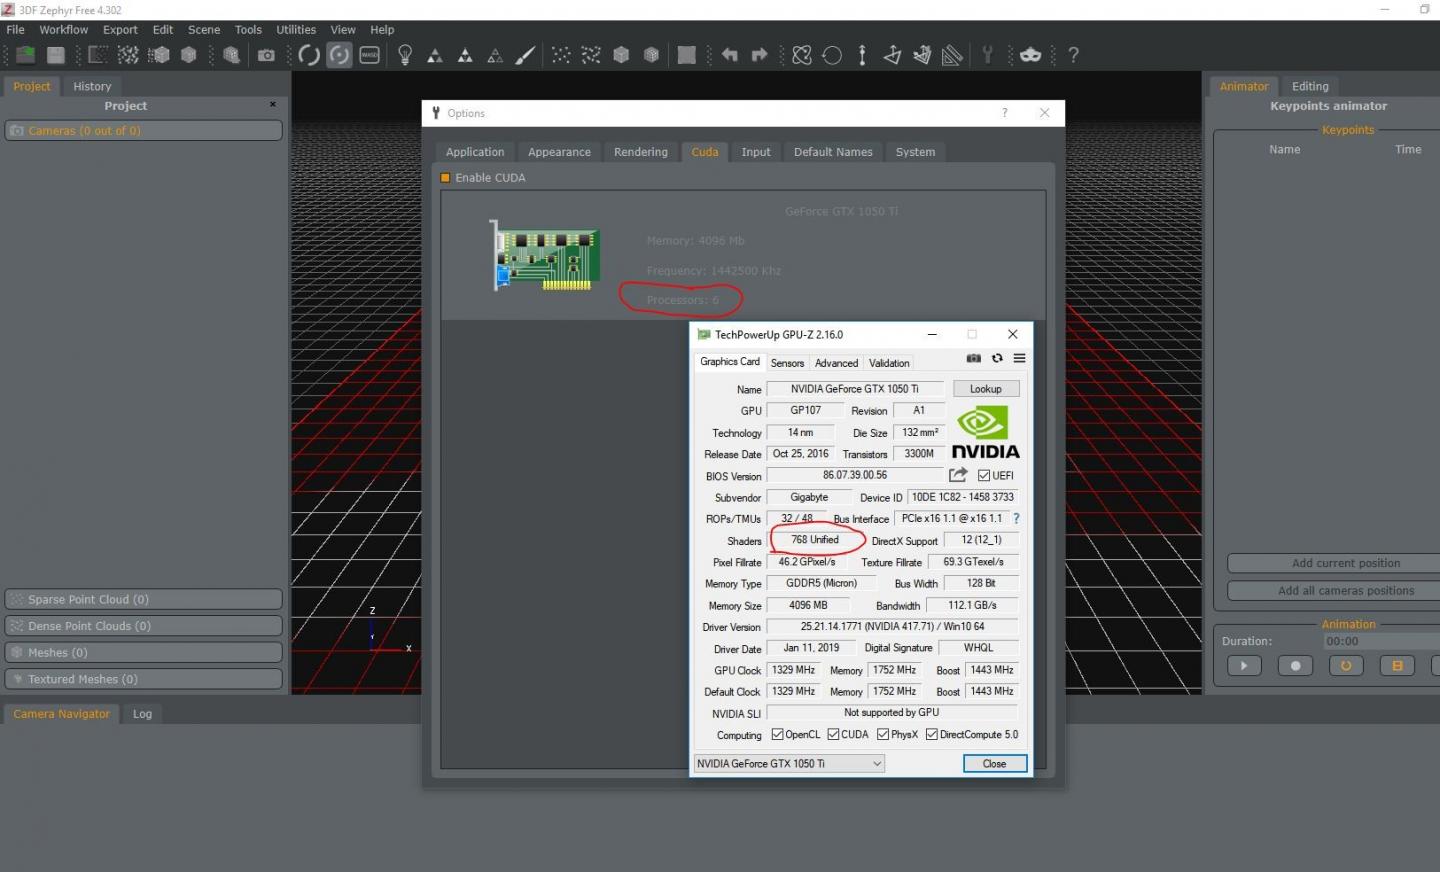Click the undo arrow in toolbar
The image size is (1440, 872).
730,55
